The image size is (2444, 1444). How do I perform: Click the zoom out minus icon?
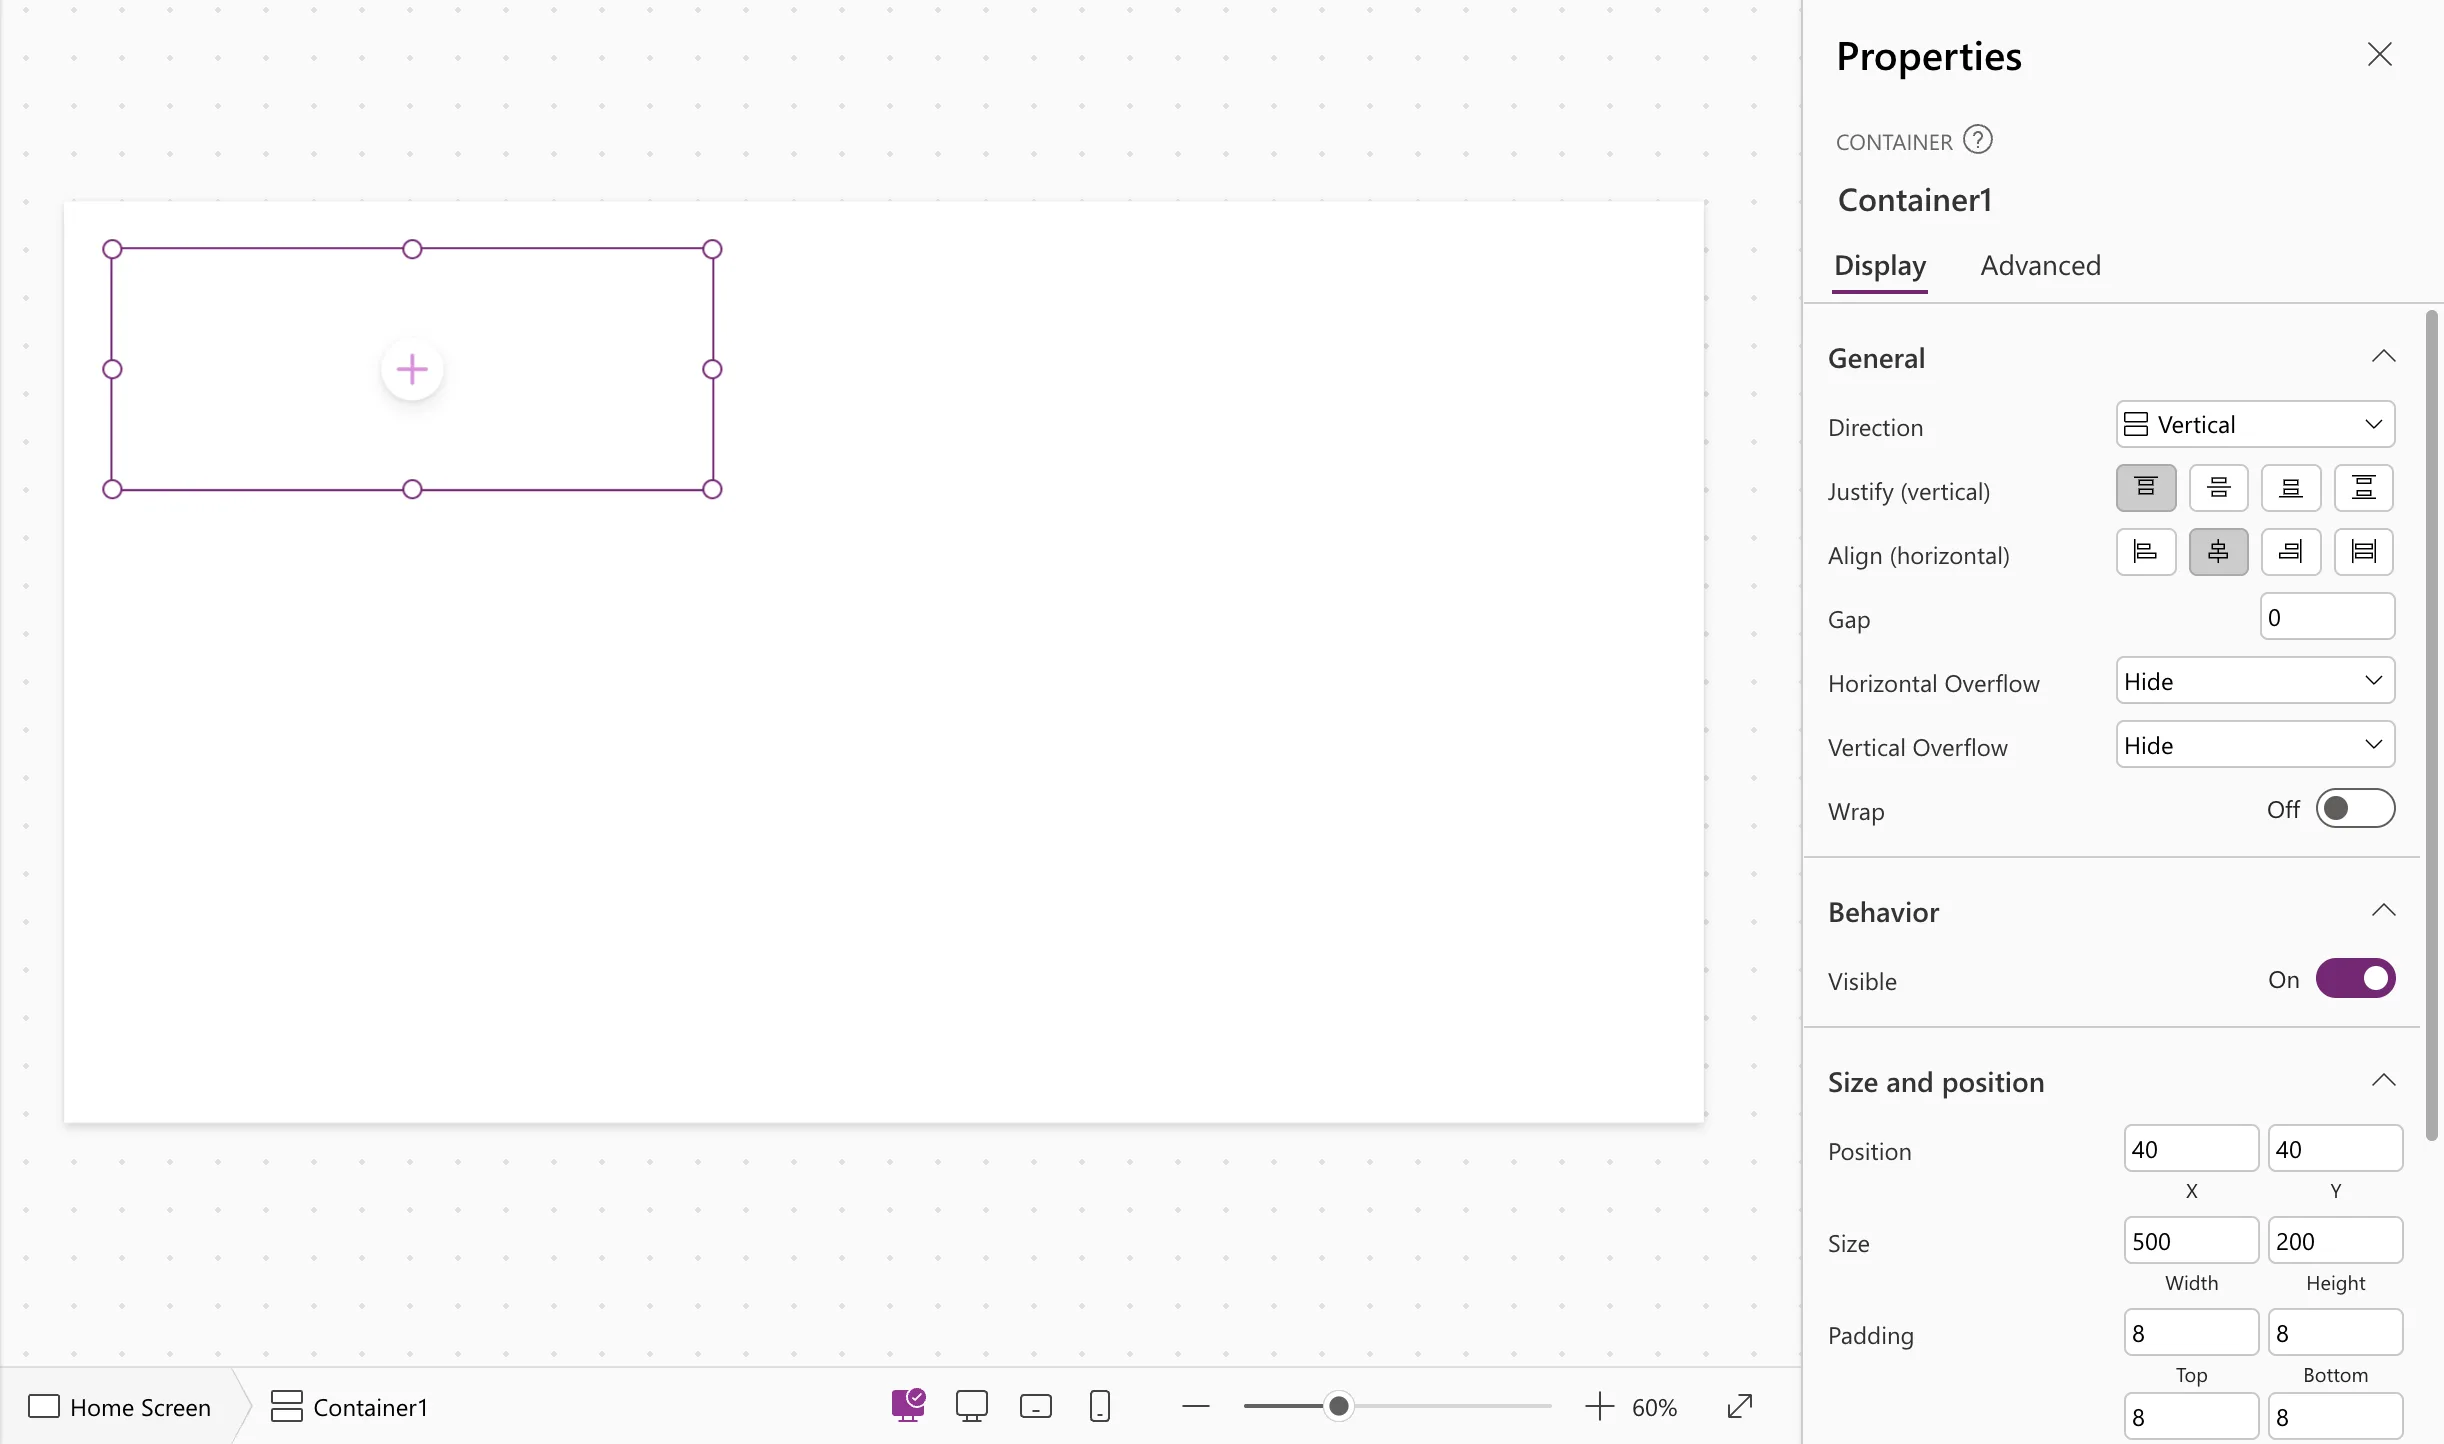click(1196, 1407)
